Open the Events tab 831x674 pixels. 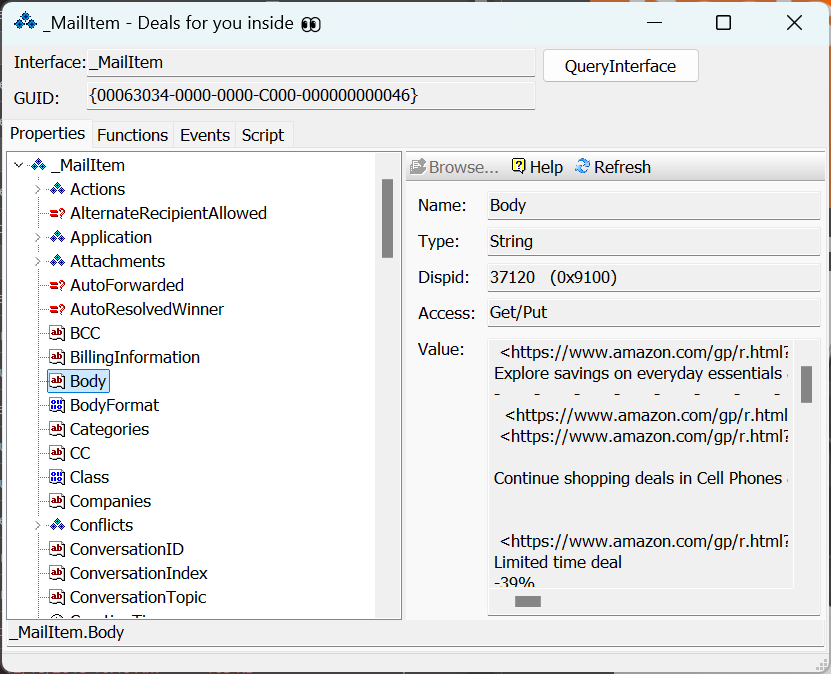pyautogui.click(x=205, y=135)
